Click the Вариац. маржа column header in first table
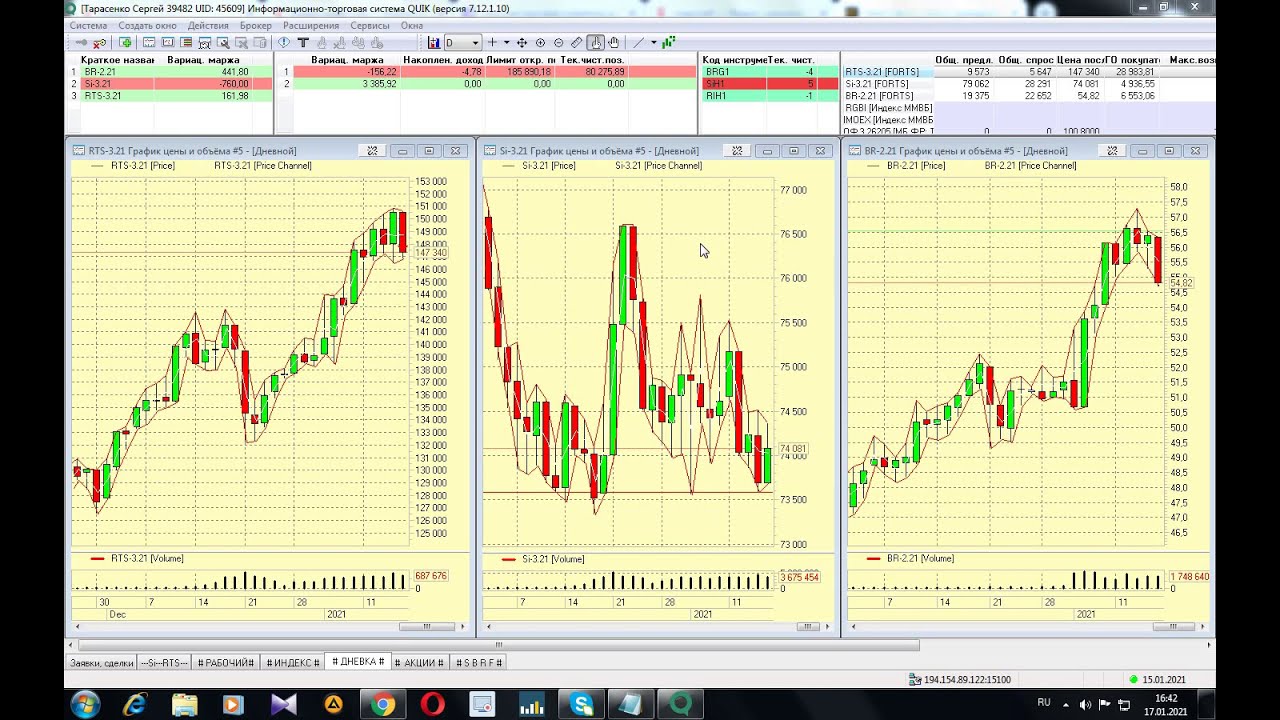The width and height of the screenshot is (1280, 720). [x=203, y=60]
